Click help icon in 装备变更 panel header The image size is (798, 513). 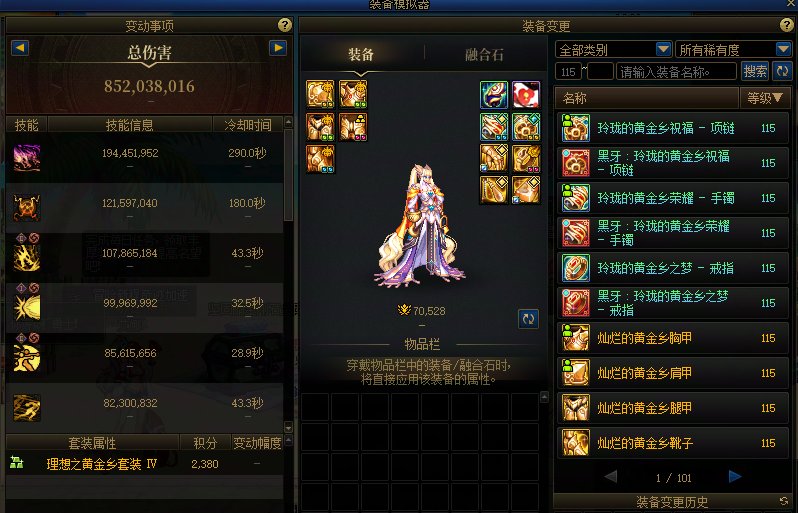(x=786, y=24)
